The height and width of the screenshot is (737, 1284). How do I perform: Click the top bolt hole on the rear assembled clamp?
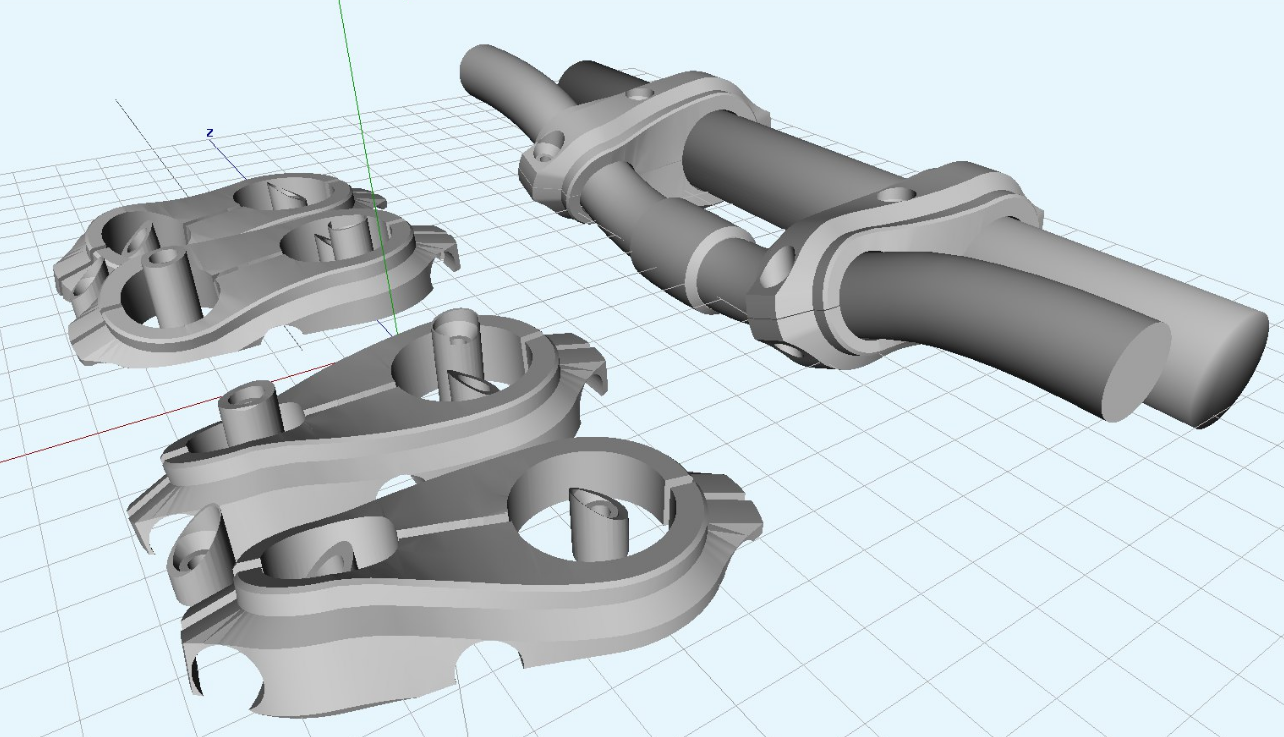(638, 96)
